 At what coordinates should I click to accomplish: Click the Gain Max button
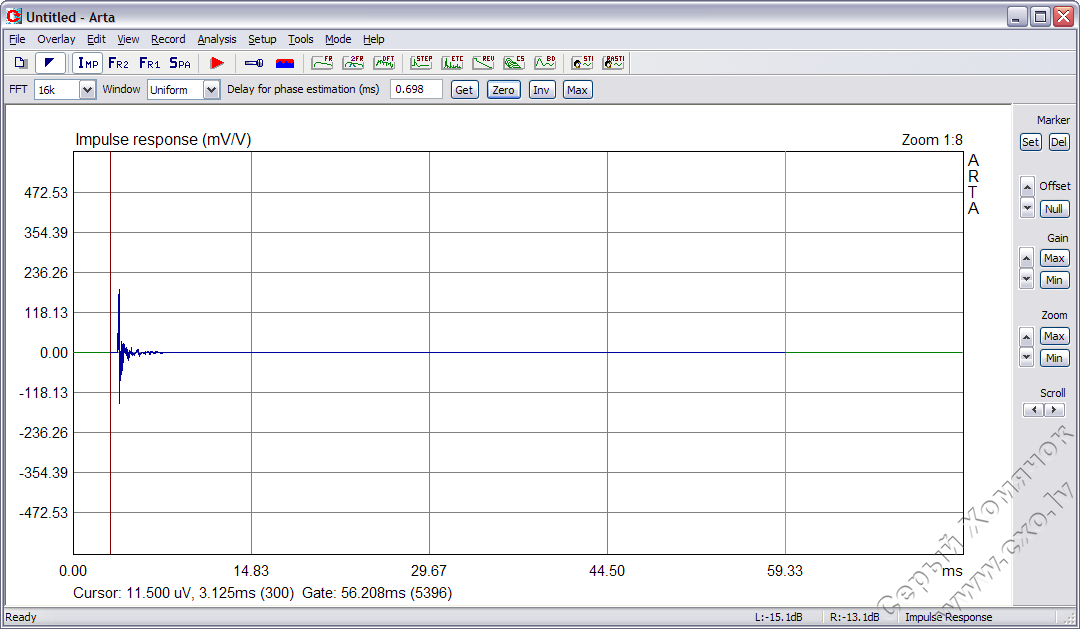(1055, 258)
